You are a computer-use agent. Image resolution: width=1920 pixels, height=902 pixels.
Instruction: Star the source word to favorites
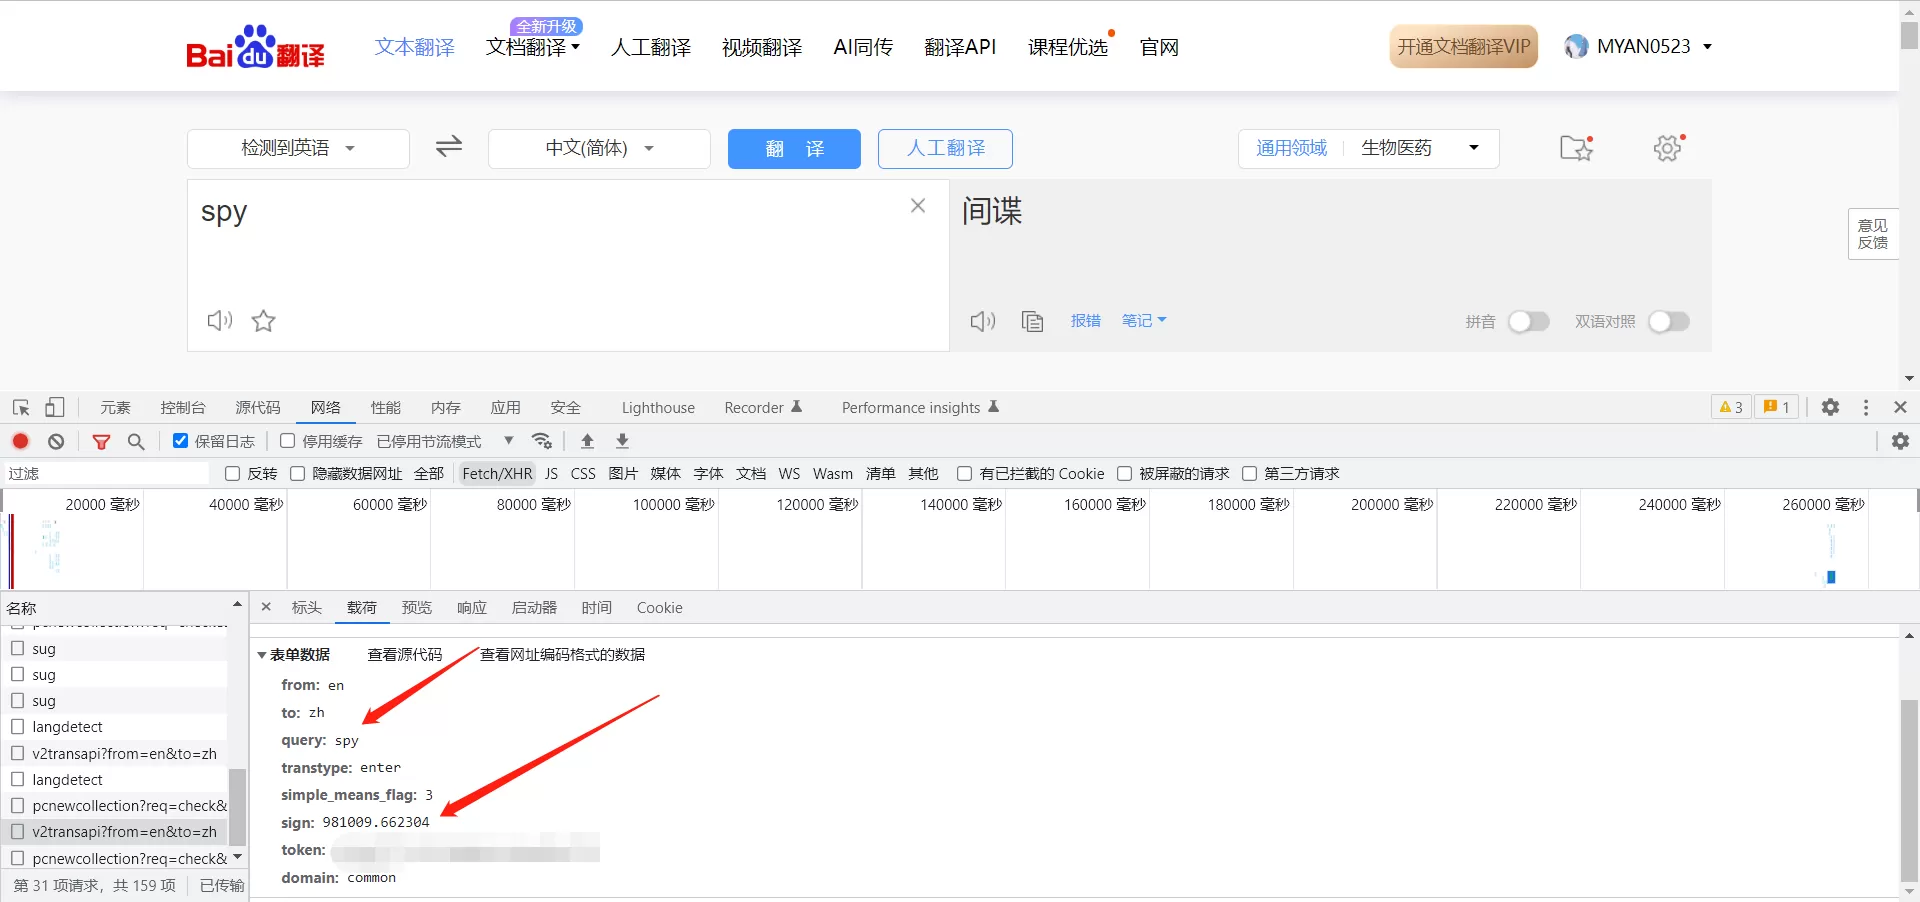click(x=263, y=320)
